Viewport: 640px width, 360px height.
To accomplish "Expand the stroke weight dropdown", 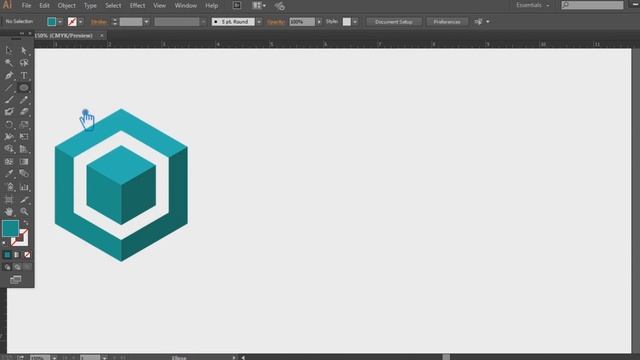I will 146,22.
